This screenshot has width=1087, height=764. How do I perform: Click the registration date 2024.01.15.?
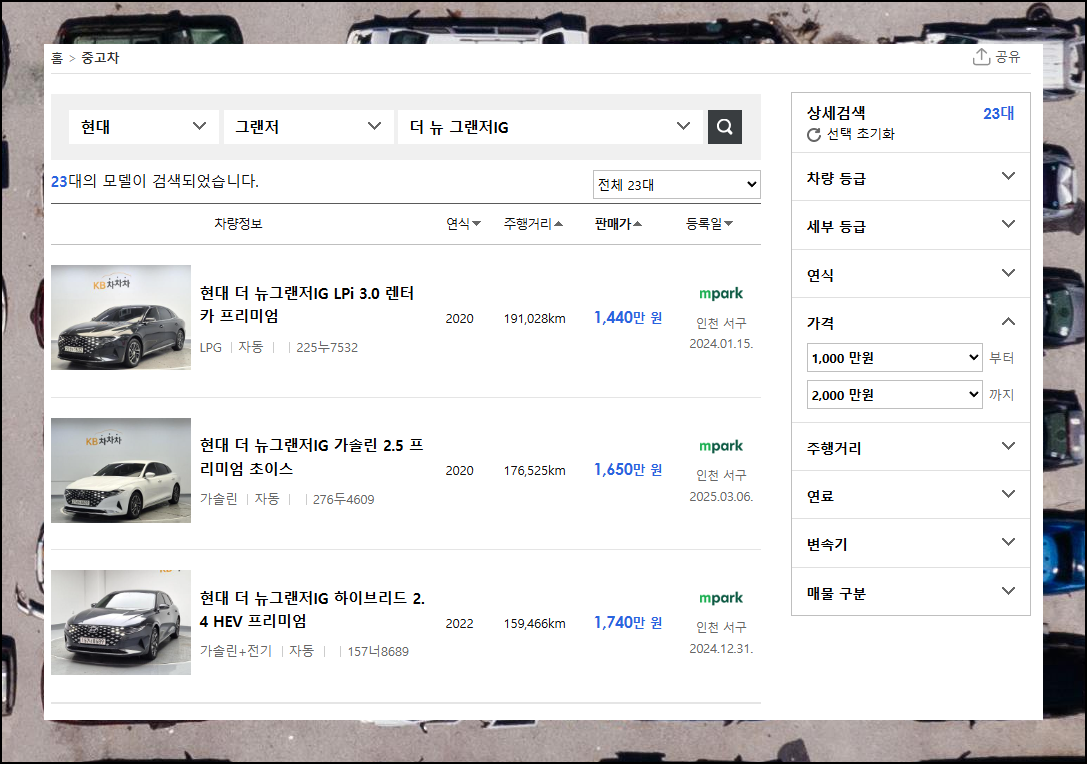tap(721, 344)
